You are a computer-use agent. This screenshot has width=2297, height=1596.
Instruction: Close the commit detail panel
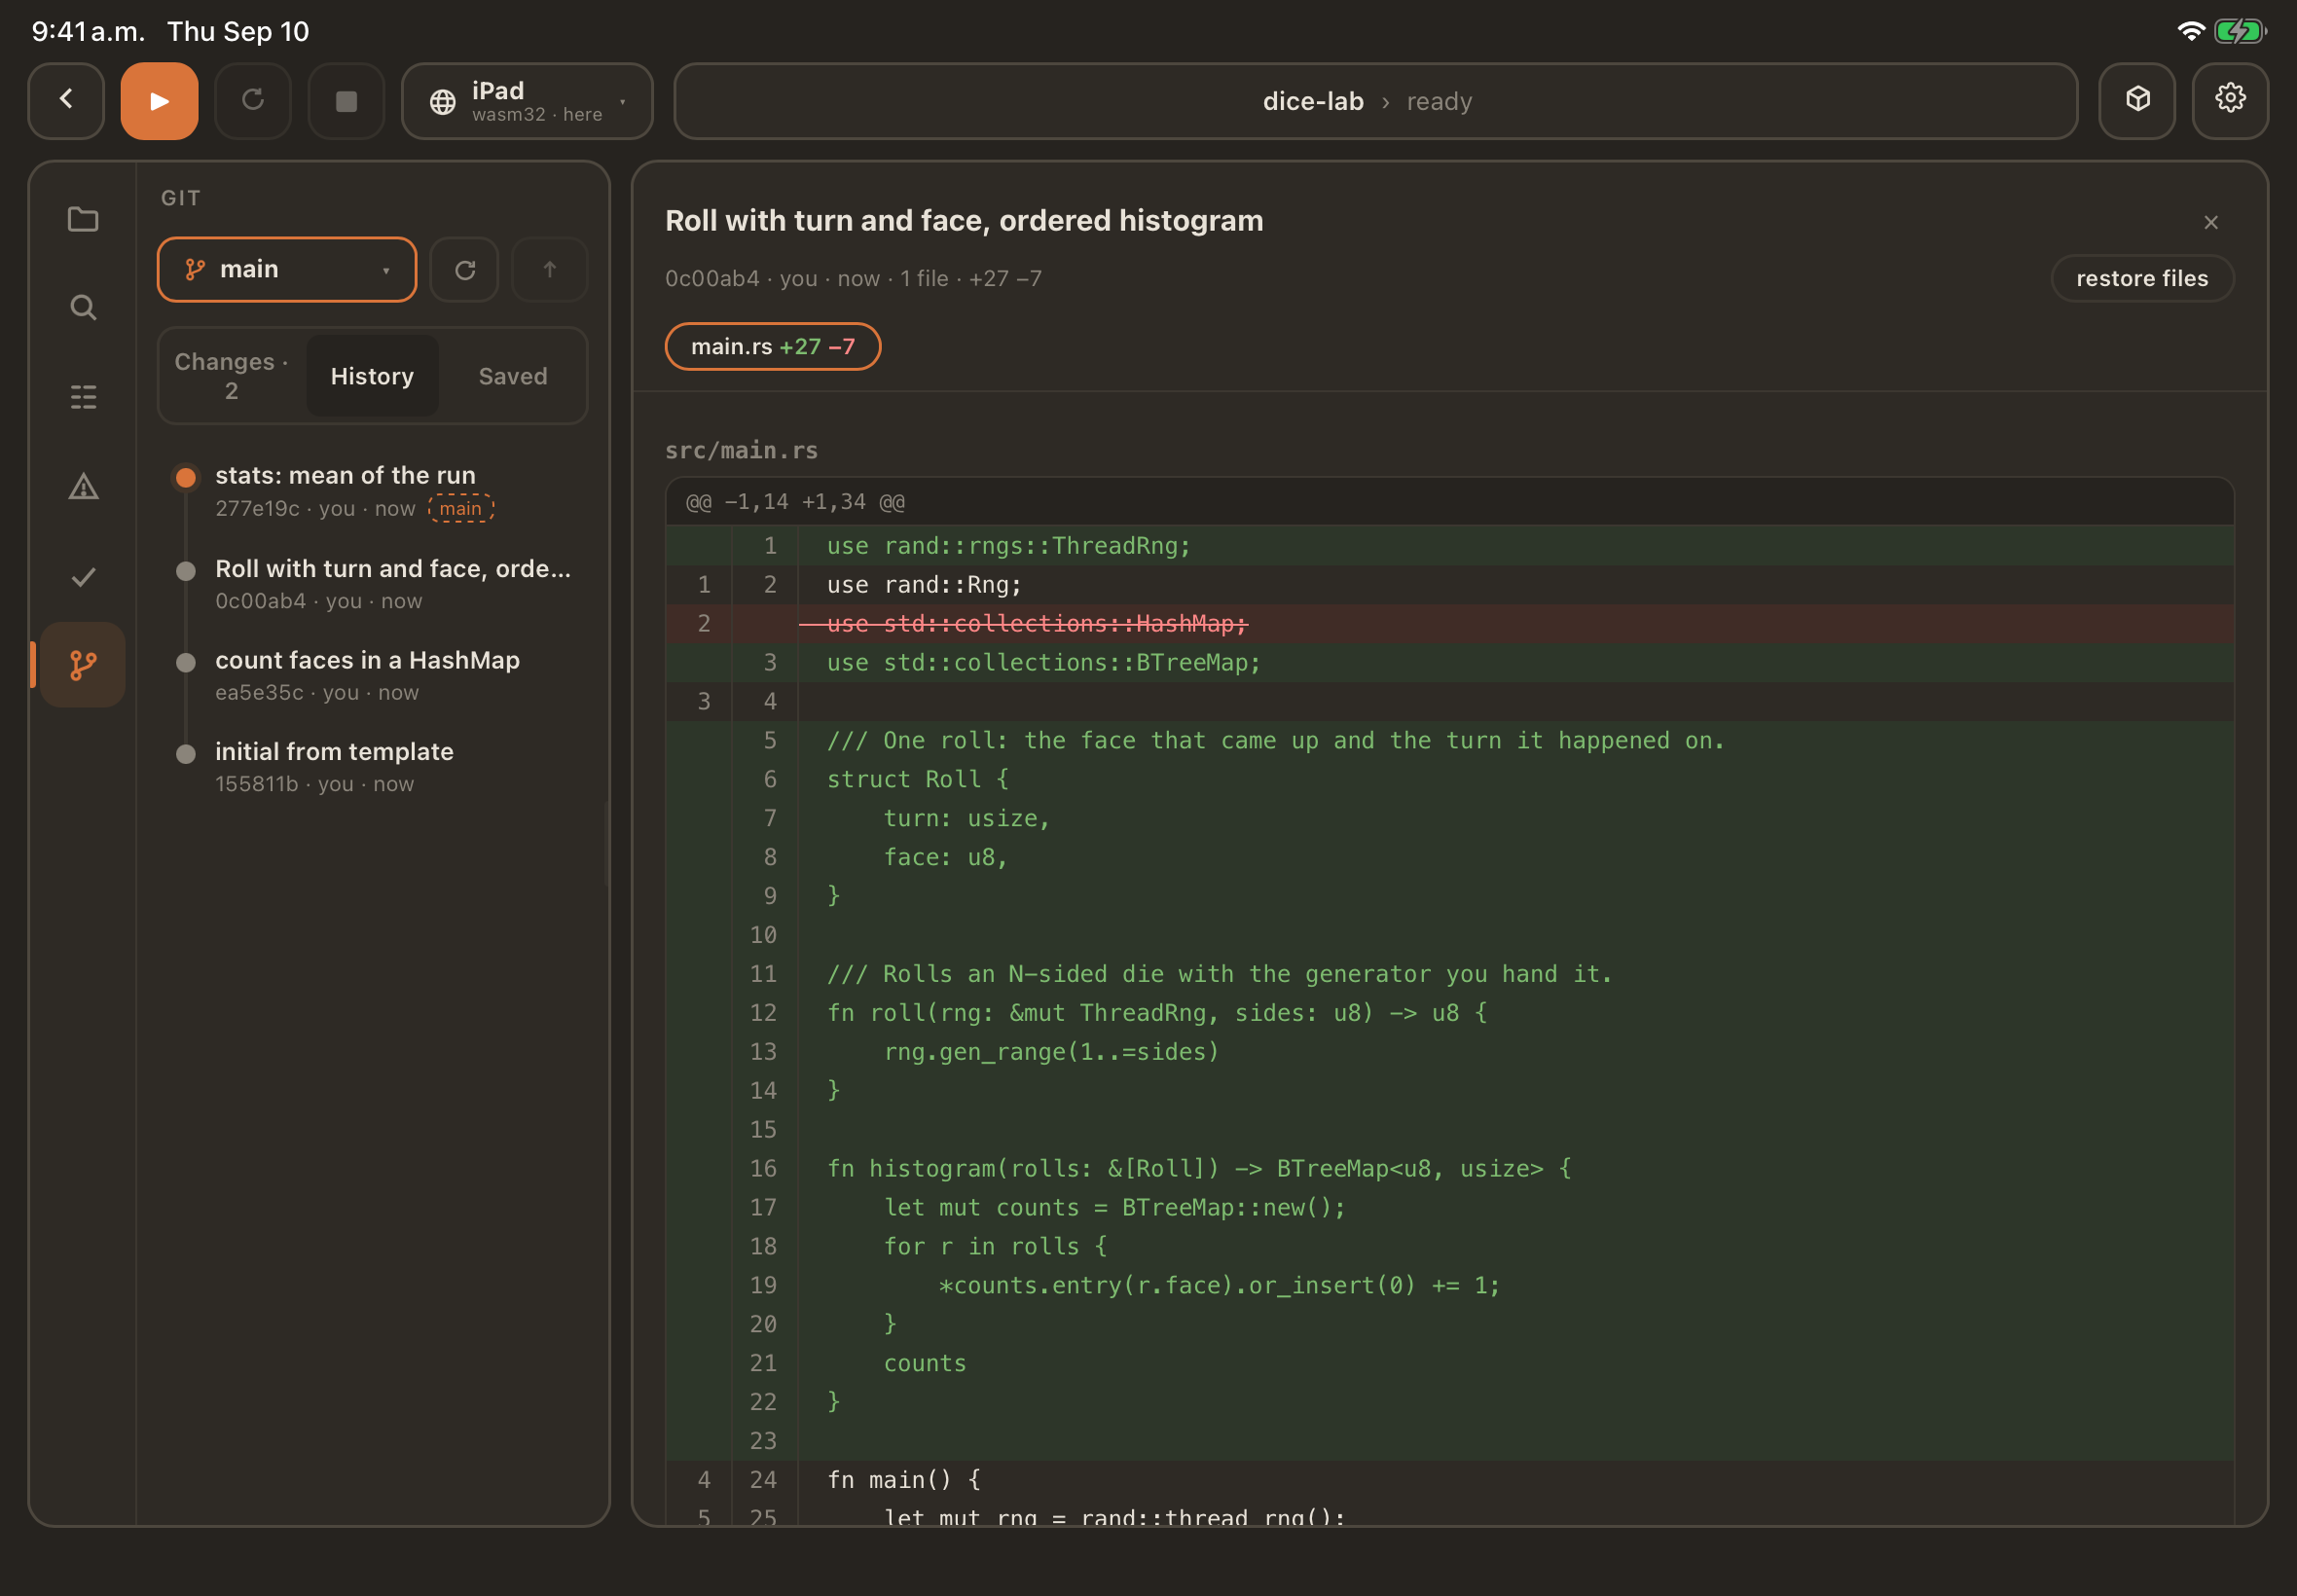coord(2211,222)
